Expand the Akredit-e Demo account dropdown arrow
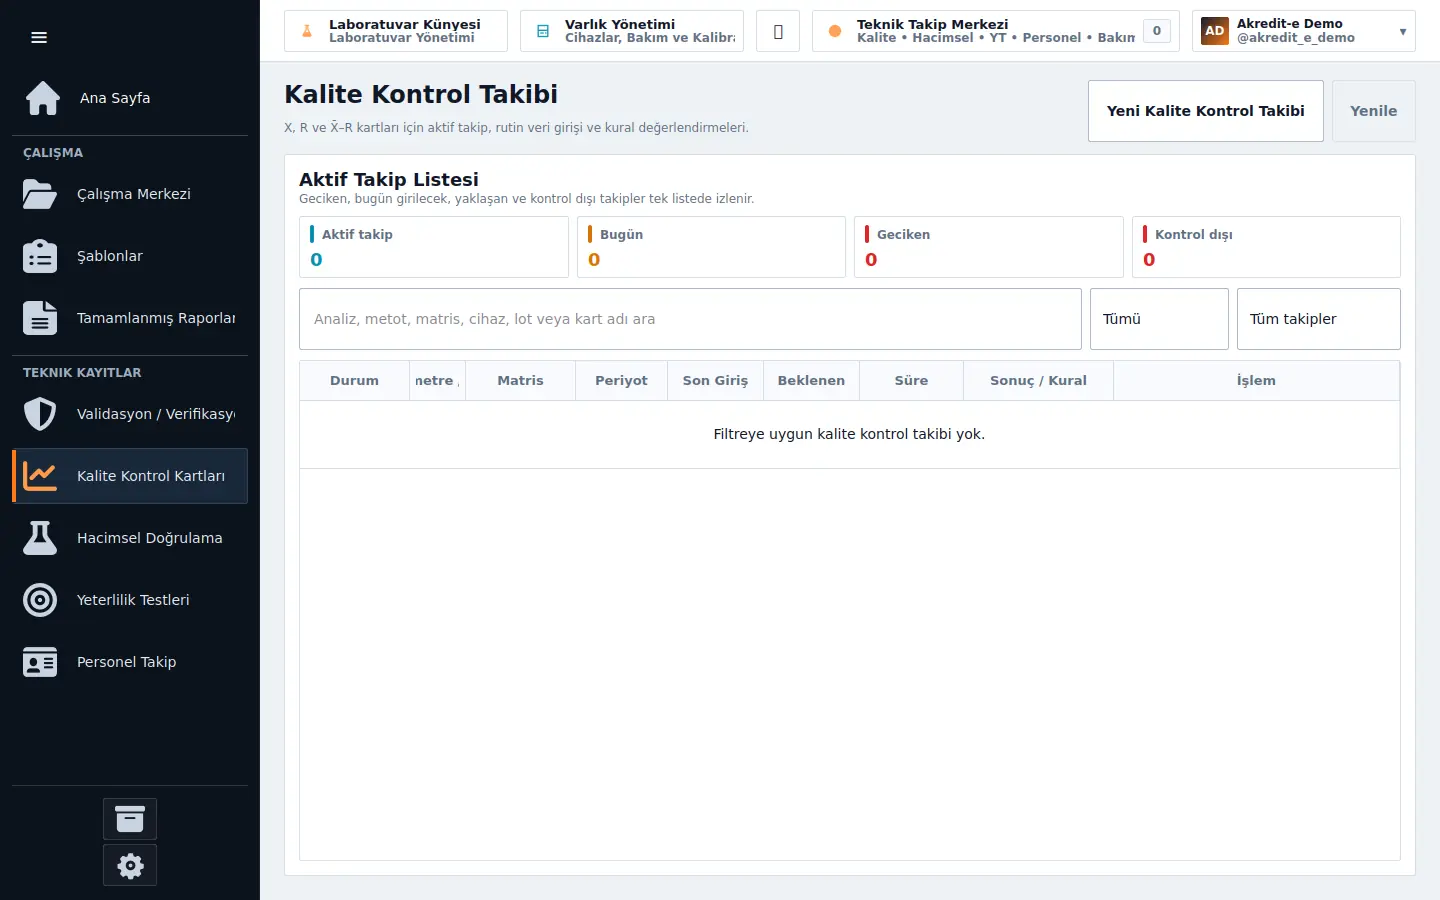Viewport: 1440px width, 900px height. (1402, 32)
